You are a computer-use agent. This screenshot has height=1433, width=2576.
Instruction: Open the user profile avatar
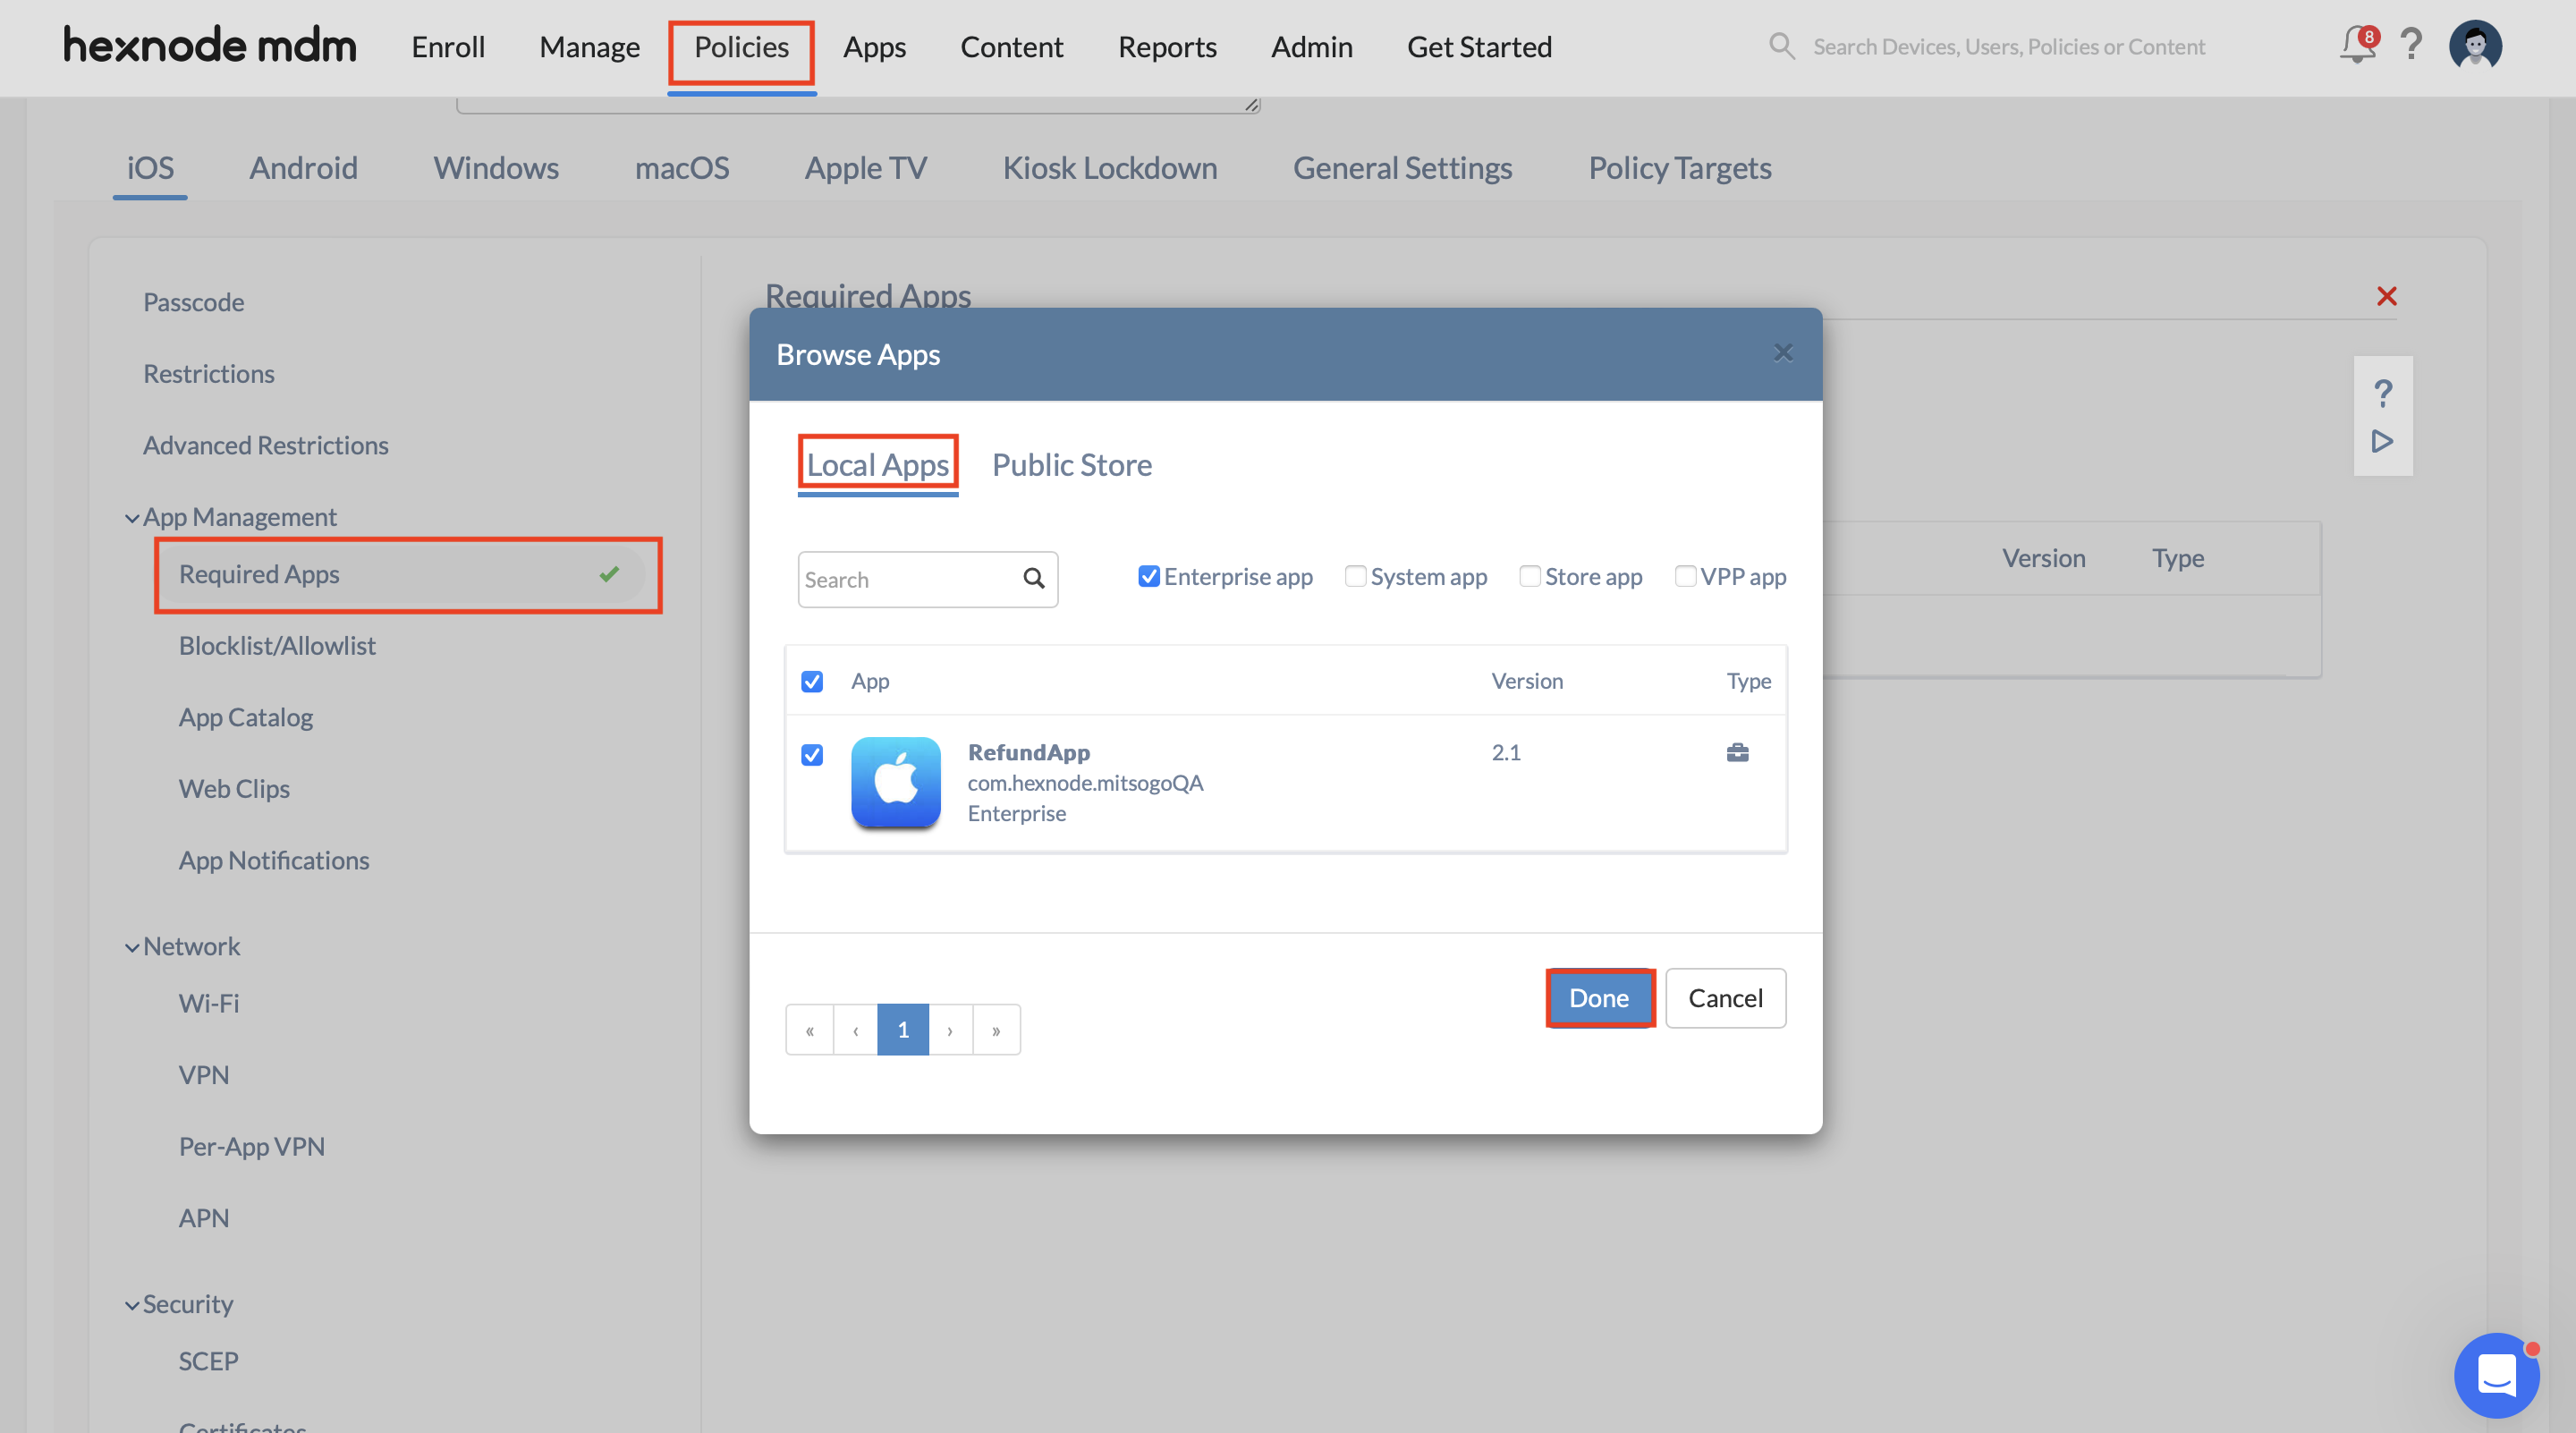[2475, 46]
